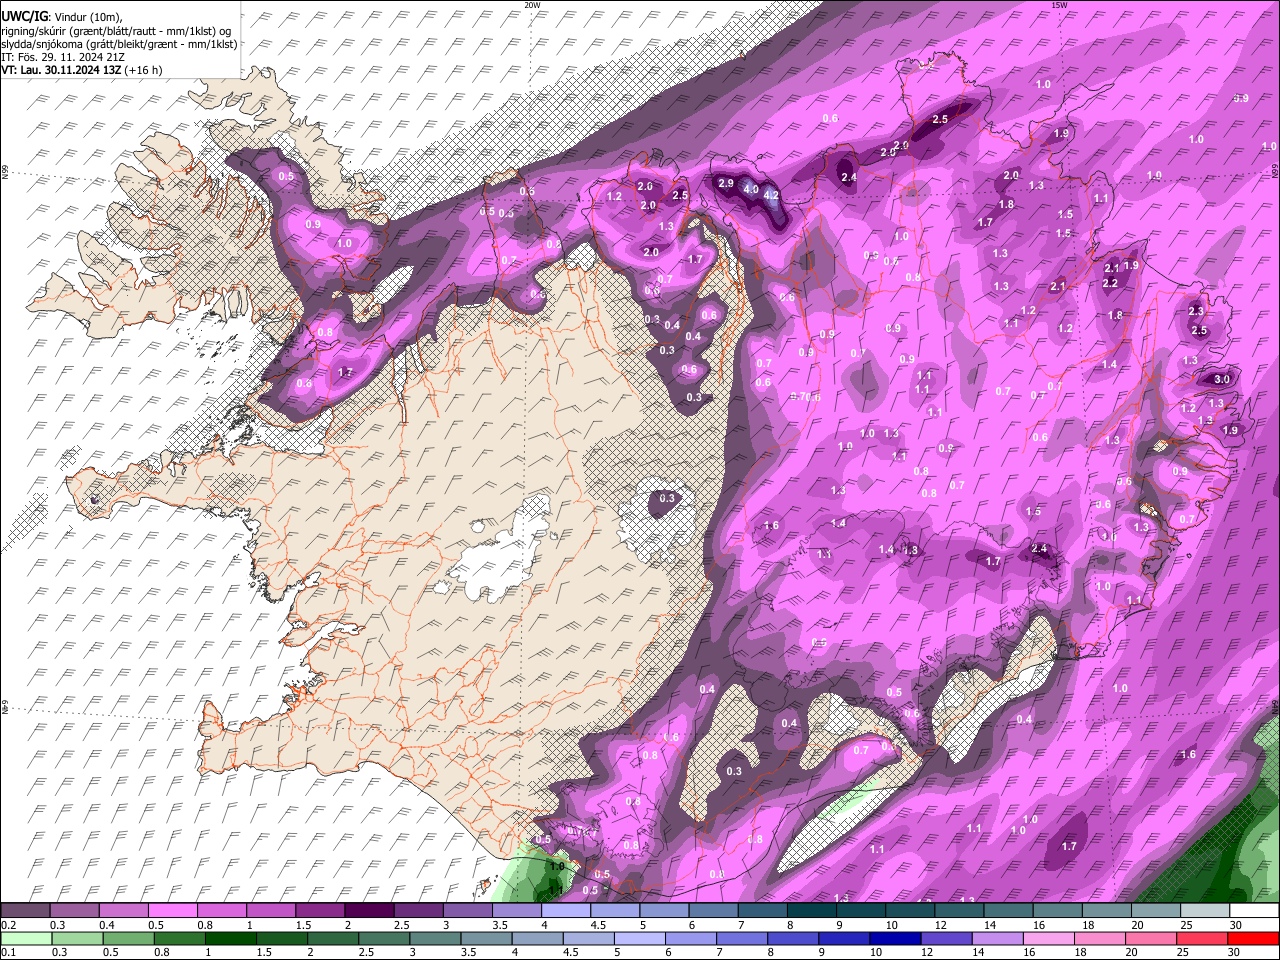Select the lower legend swatch between 18 and 20
This screenshot has width=1280, height=960.
point(1099,938)
